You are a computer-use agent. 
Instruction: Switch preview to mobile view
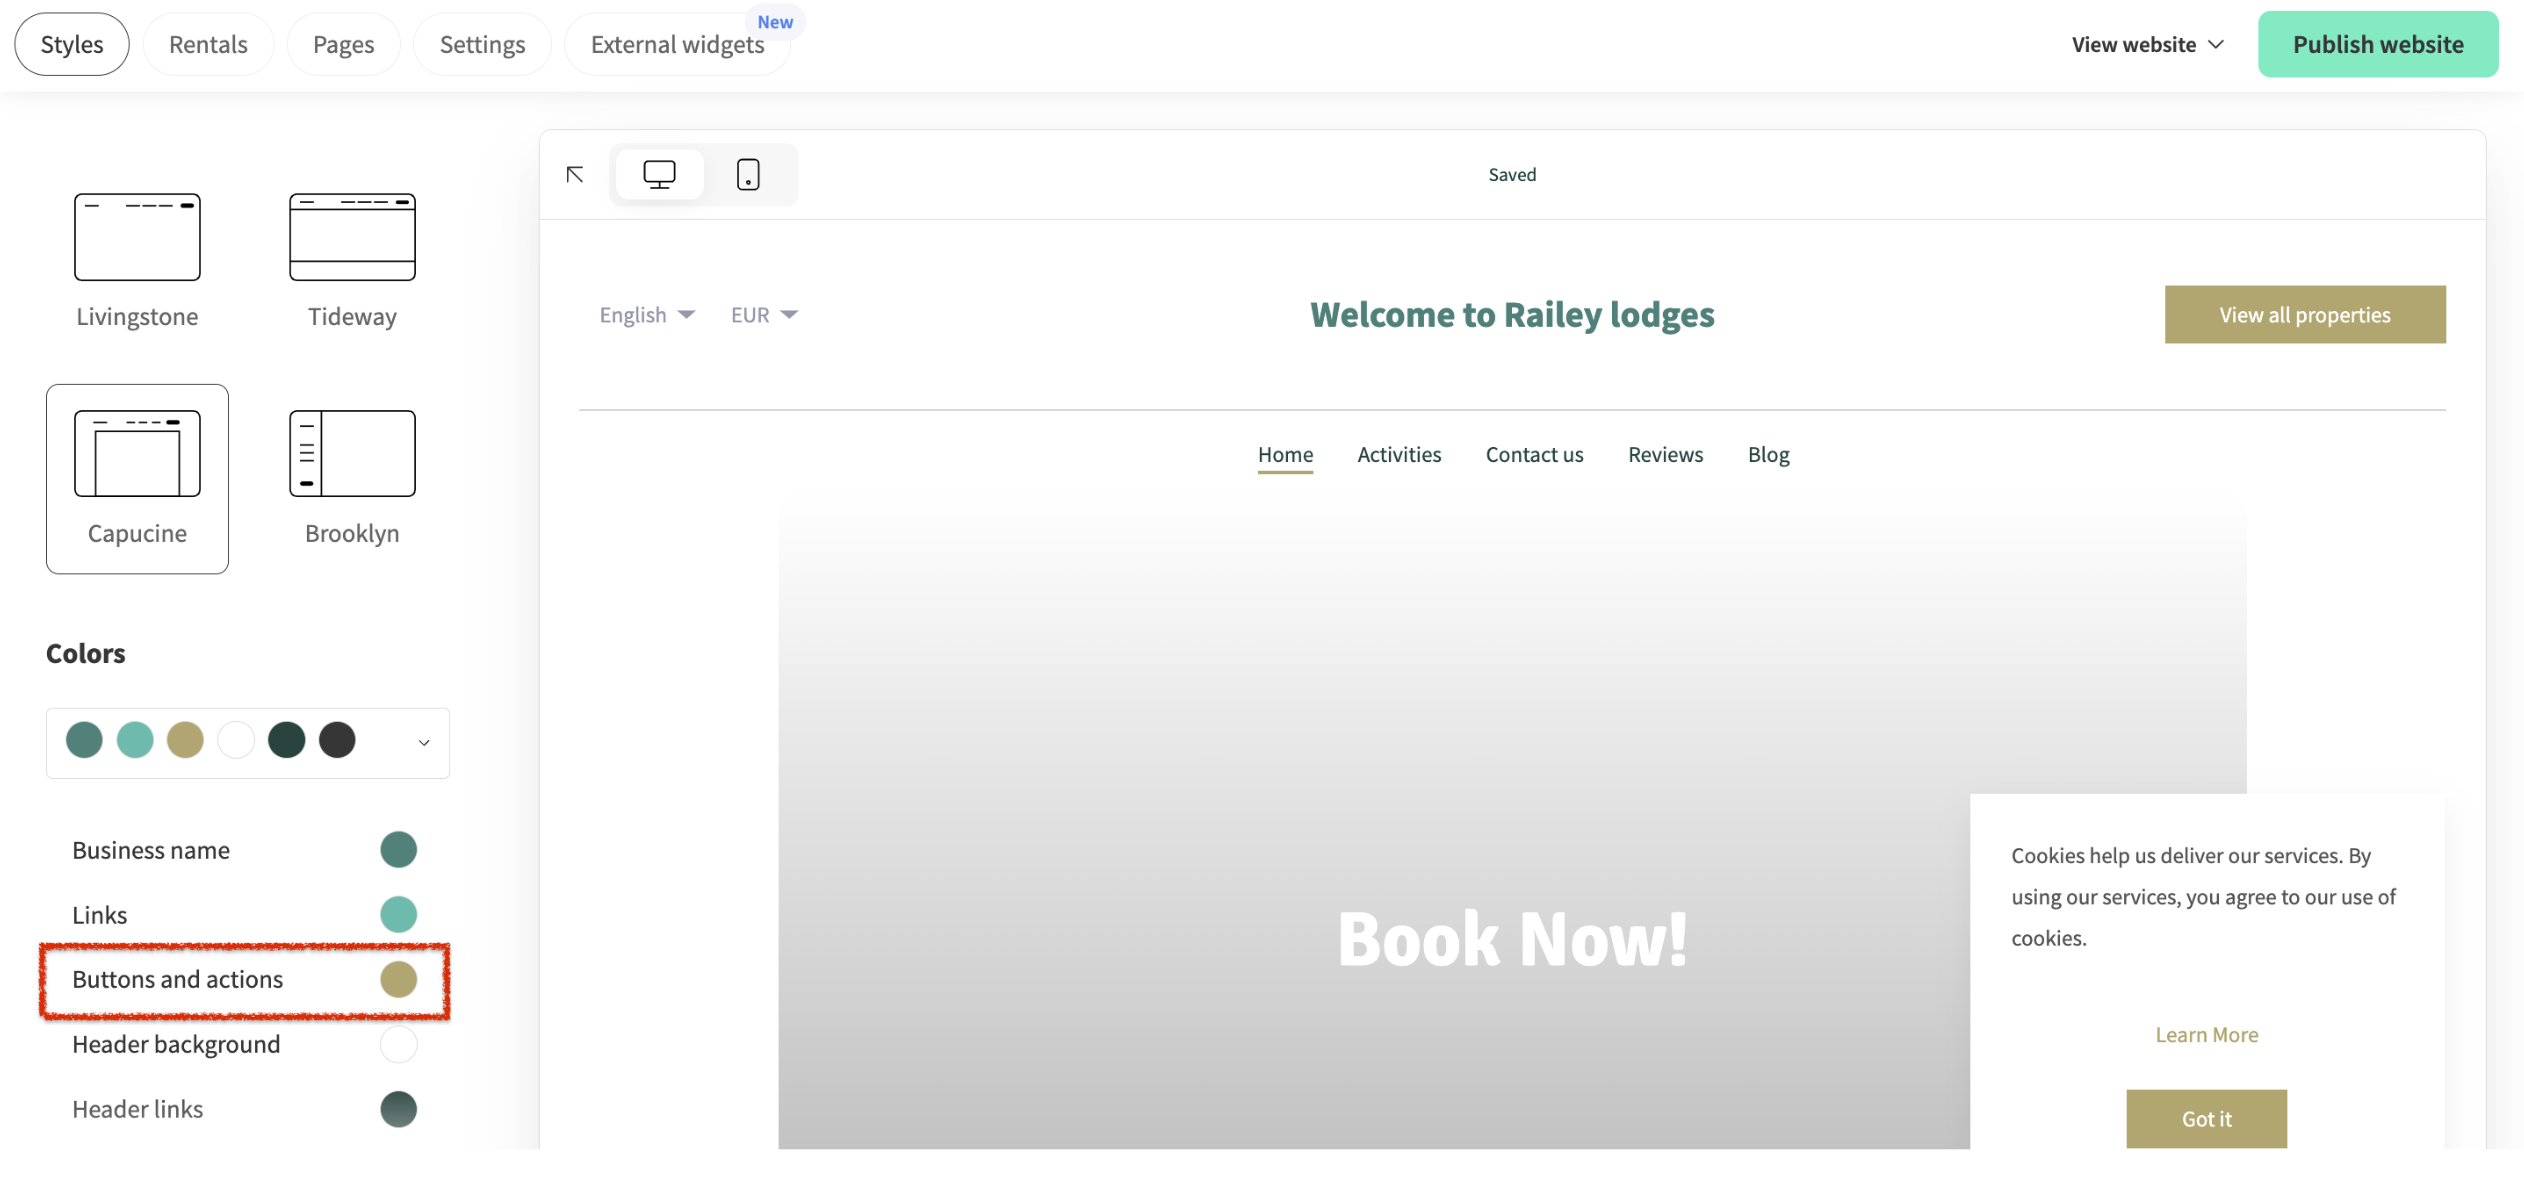748,173
